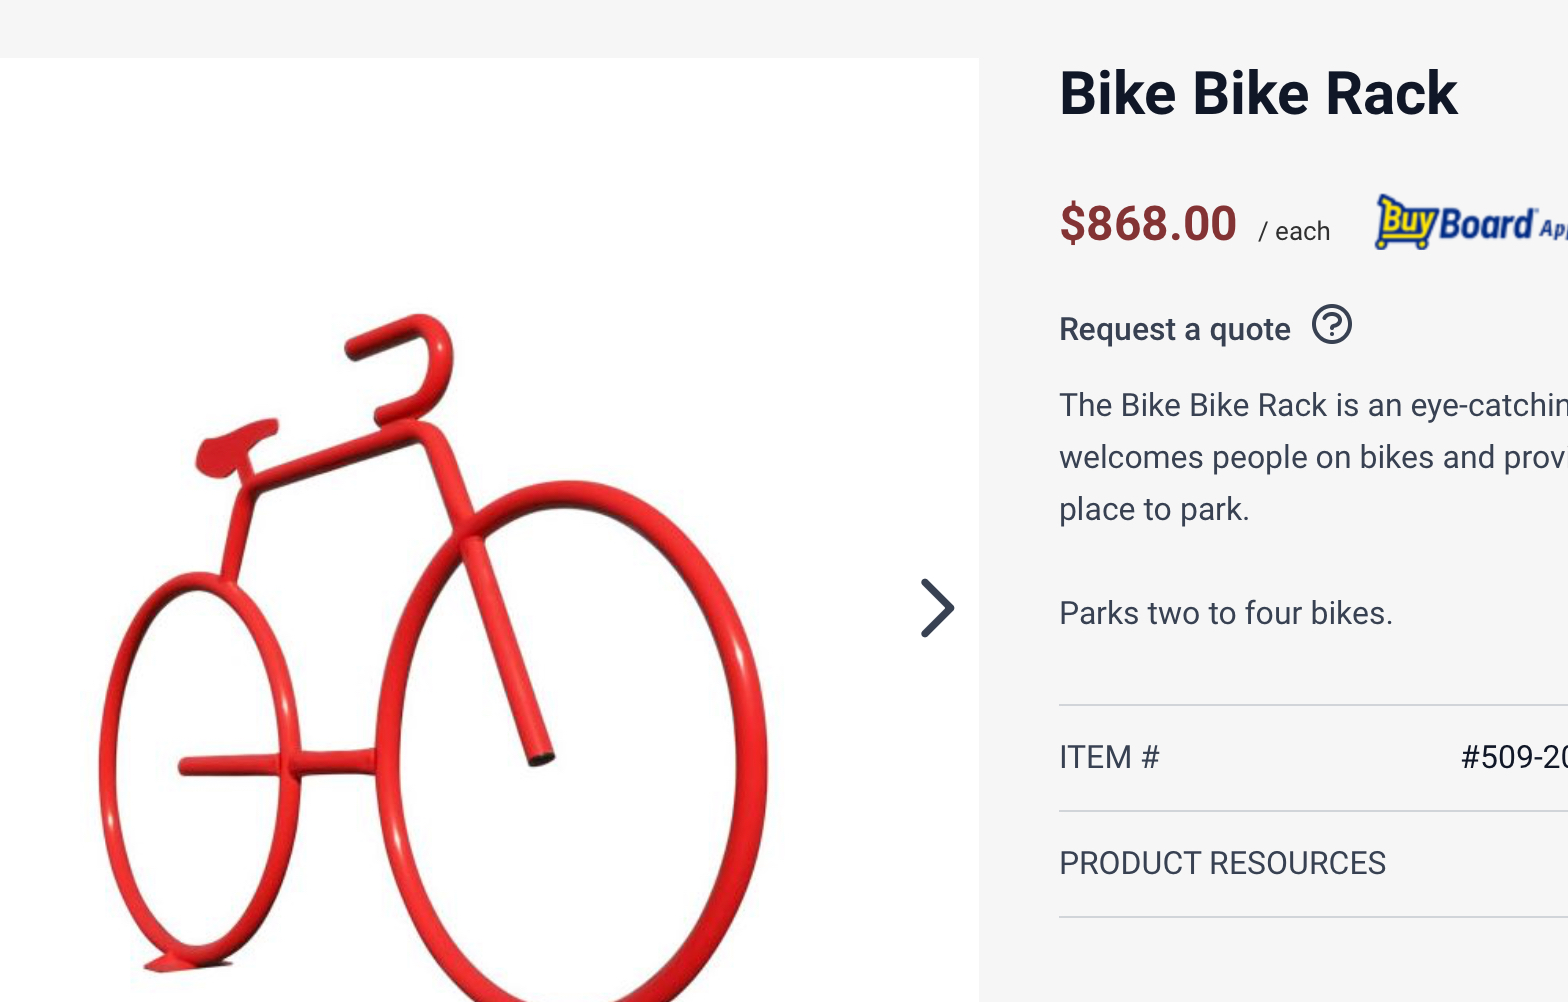Click the bike rack's mounting foot plate
Screen dimensions: 1568x1002
pyautogui.click(x=185, y=962)
